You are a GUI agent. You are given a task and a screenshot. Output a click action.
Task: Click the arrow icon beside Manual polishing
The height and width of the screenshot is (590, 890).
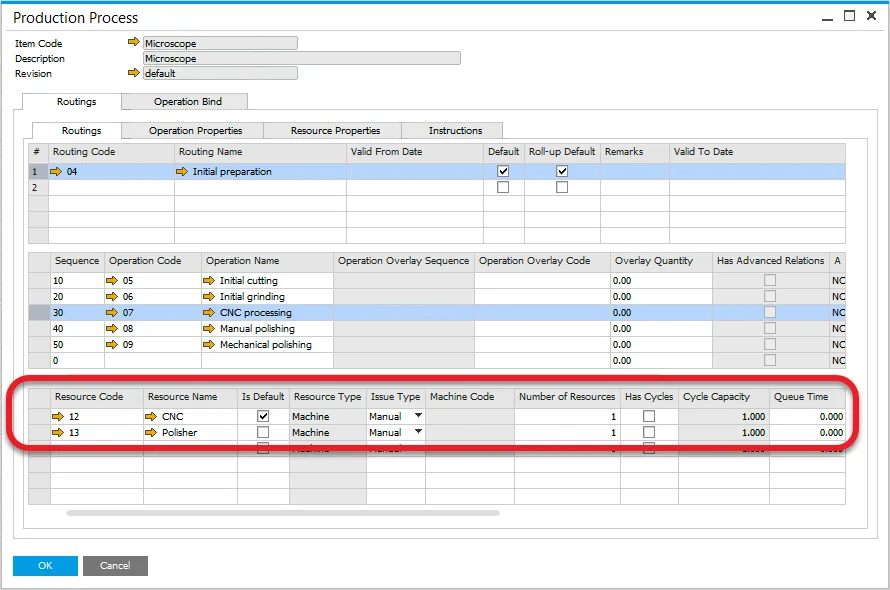tap(209, 329)
